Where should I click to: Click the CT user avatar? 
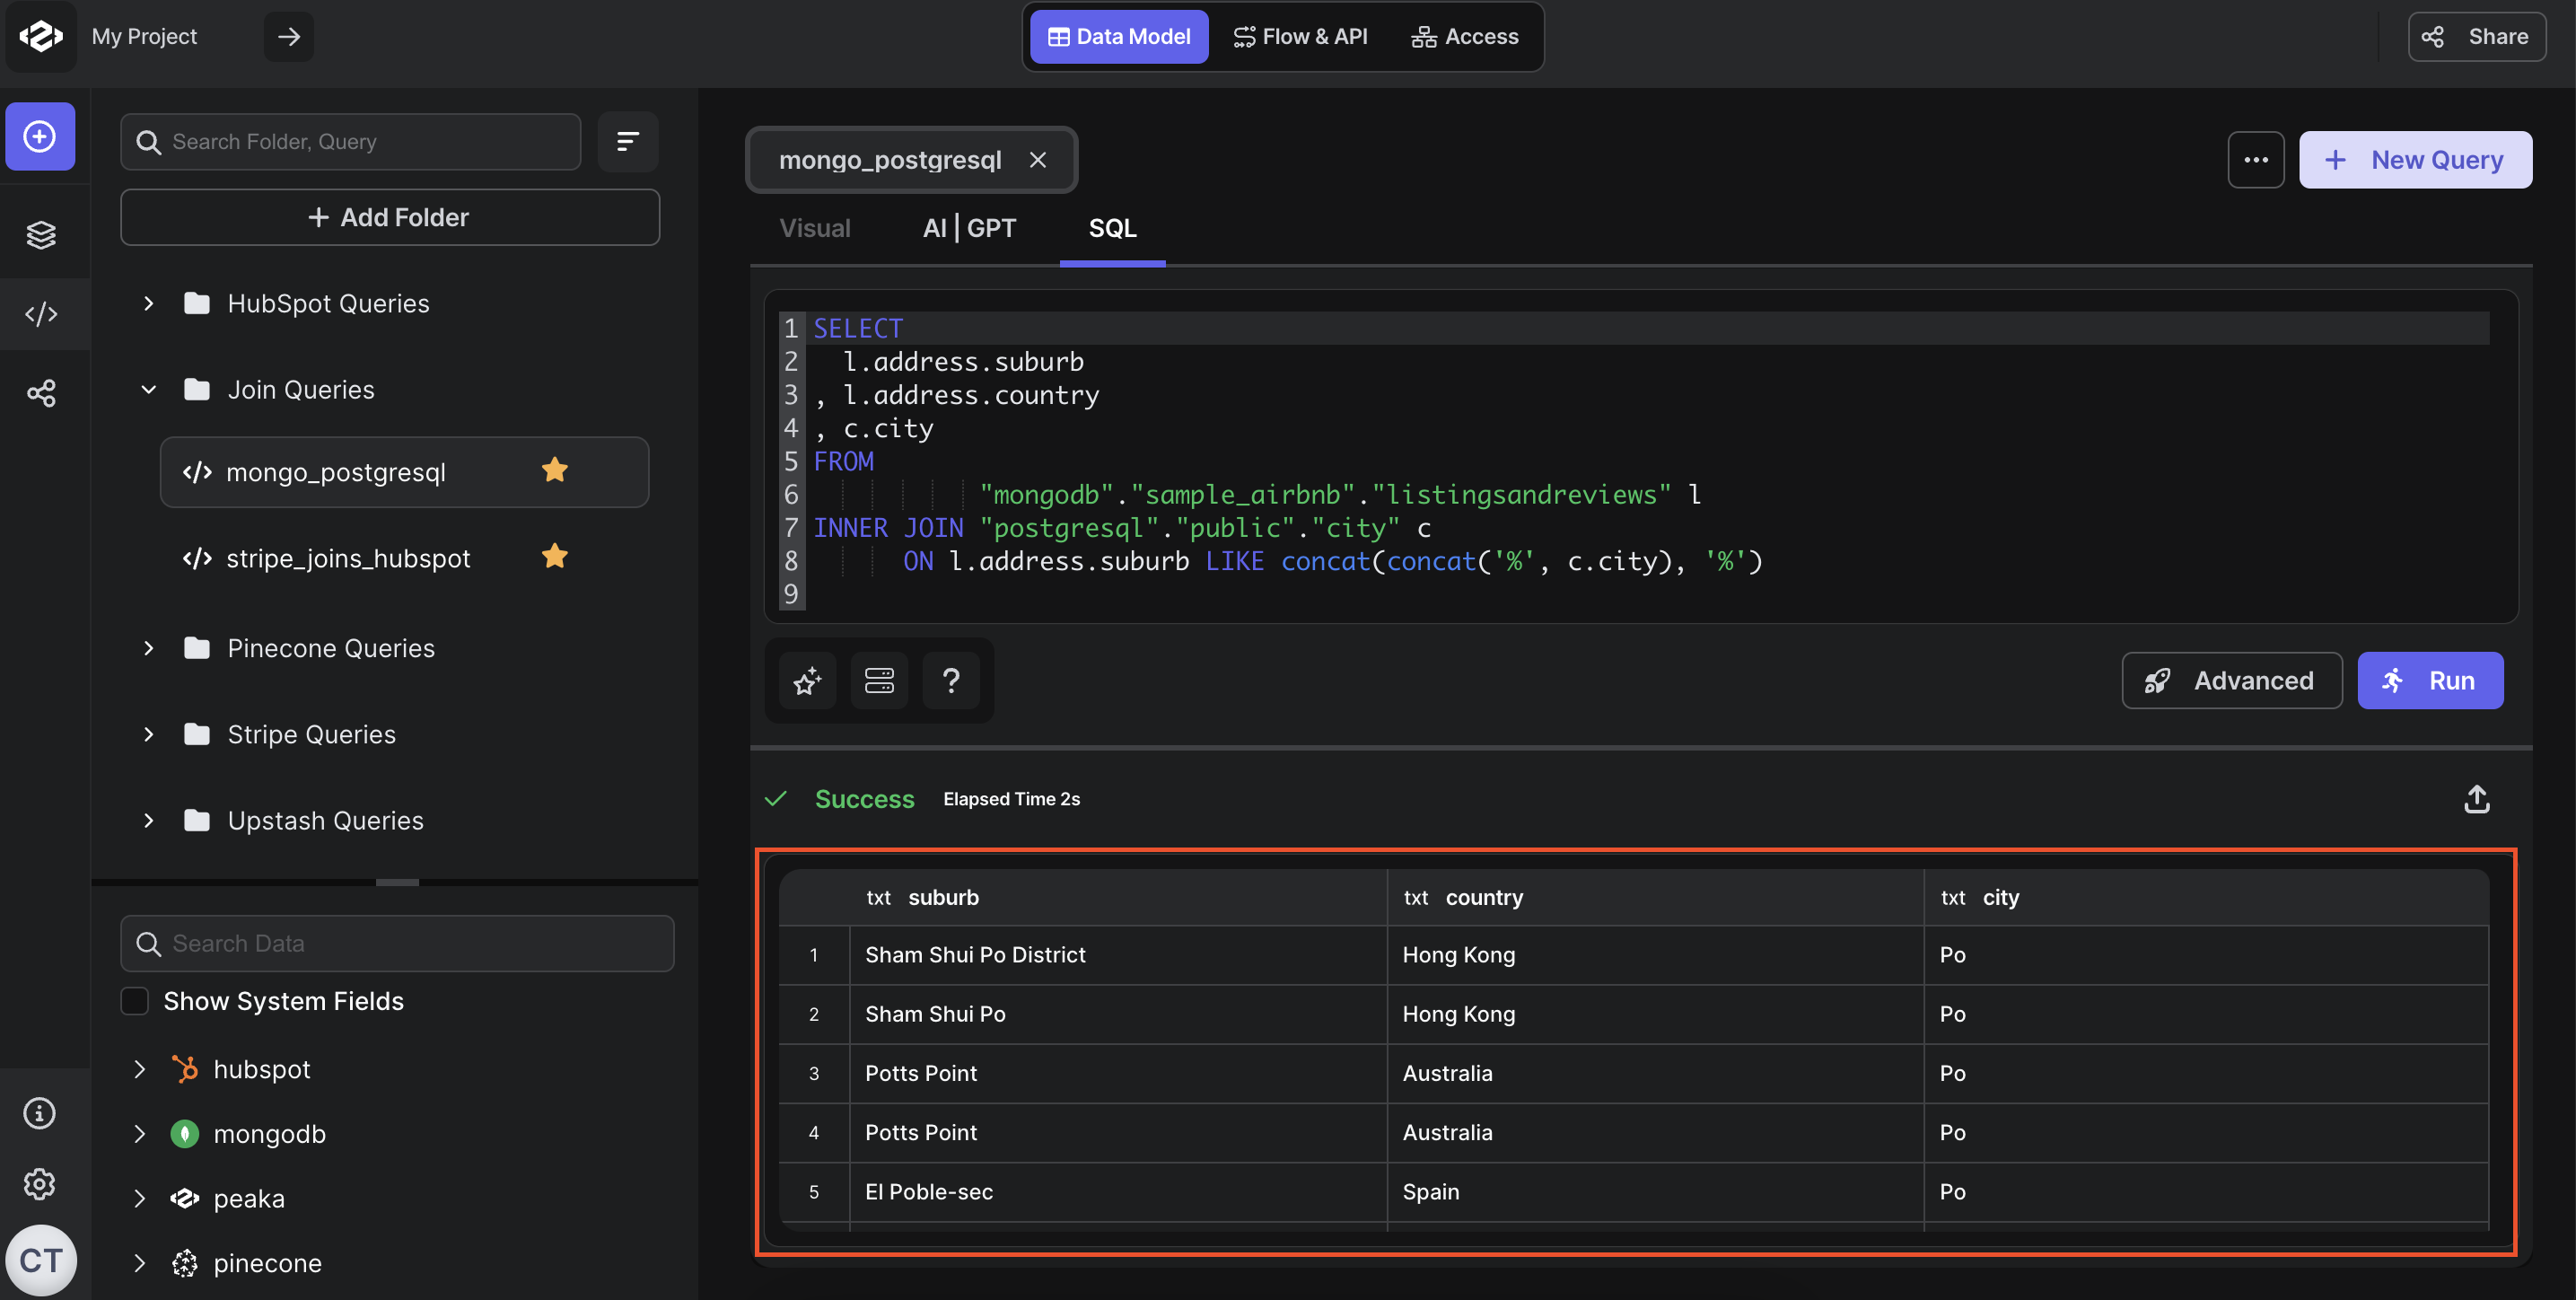40,1260
